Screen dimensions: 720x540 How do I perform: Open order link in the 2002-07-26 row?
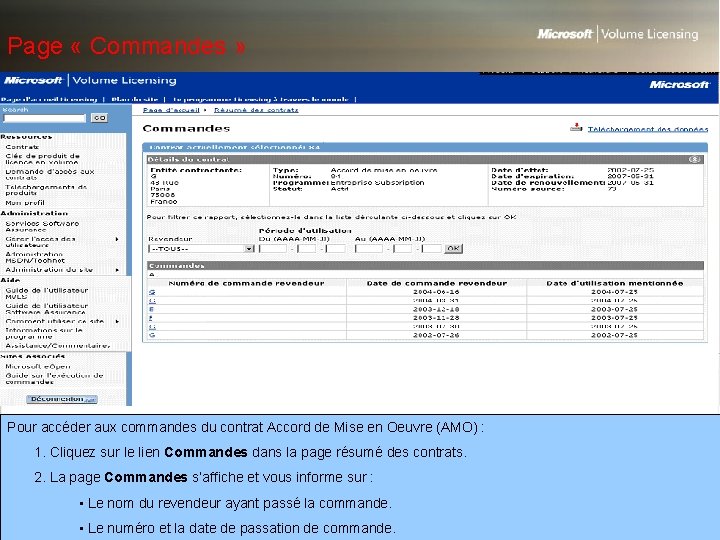click(x=152, y=335)
